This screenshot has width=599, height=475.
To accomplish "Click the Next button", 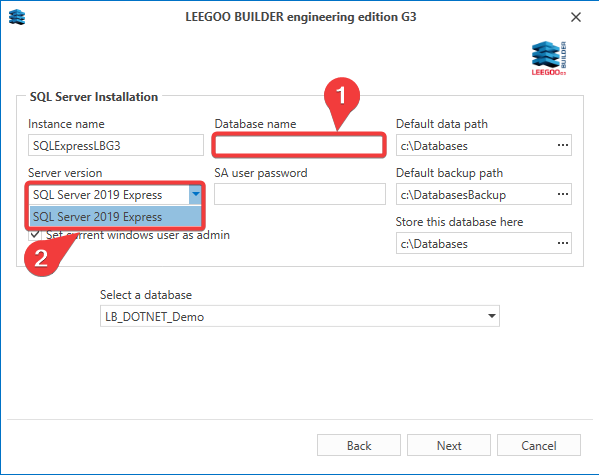I will point(449,445).
